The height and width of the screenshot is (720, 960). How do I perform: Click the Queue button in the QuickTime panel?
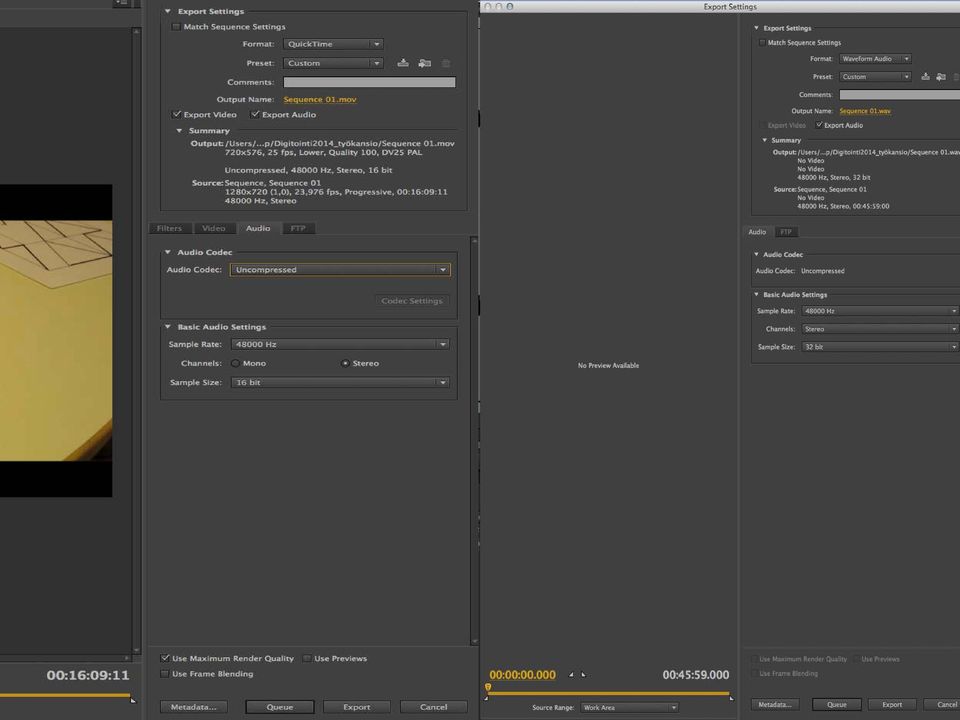[280, 707]
